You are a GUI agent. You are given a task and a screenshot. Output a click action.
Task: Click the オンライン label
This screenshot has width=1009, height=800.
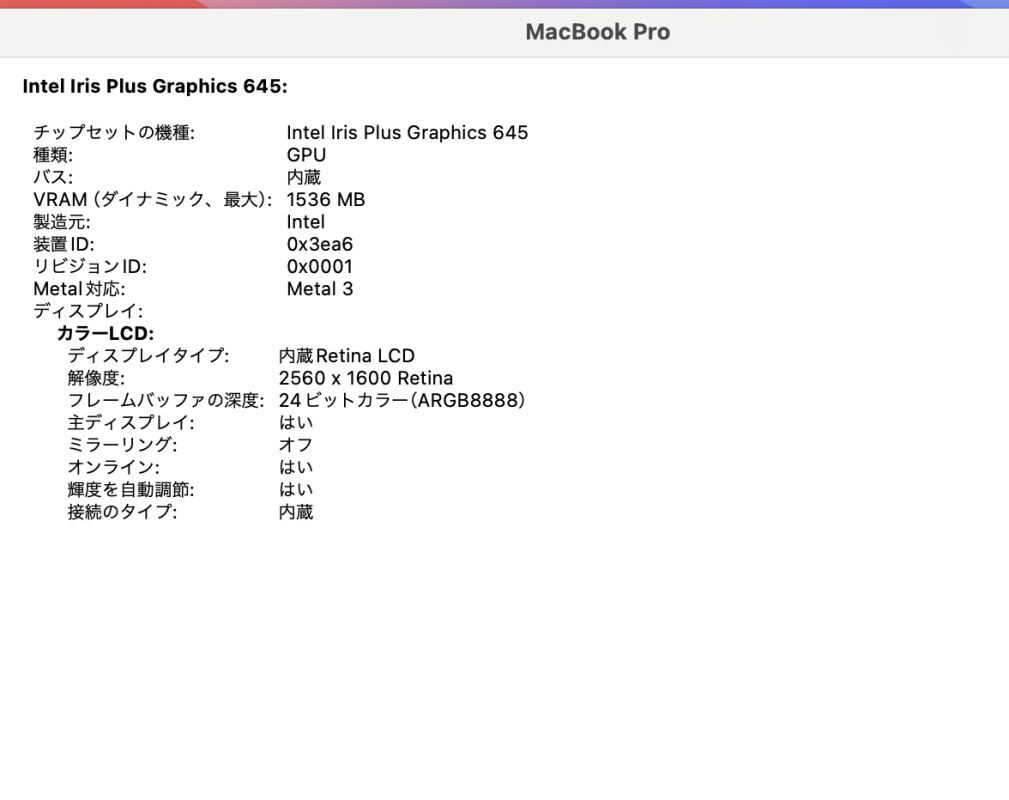[113, 467]
